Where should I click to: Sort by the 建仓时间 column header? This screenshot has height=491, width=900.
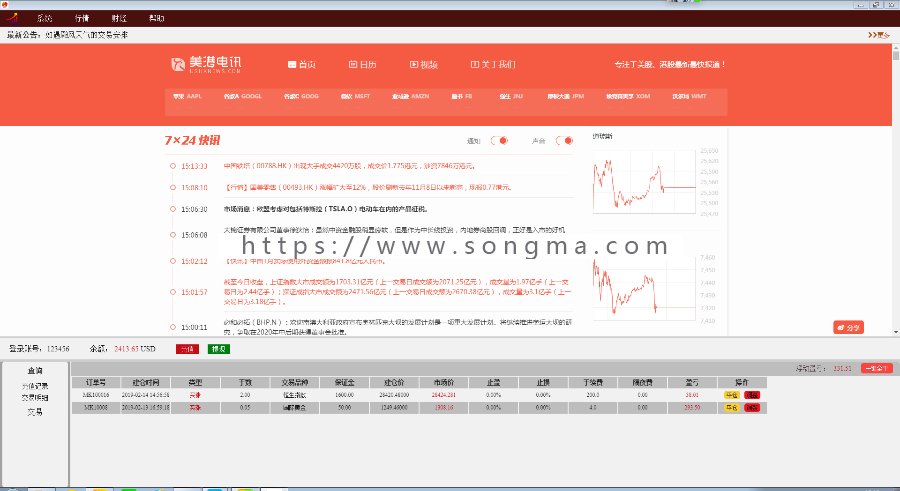pyautogui.click(x=145, y=382)
